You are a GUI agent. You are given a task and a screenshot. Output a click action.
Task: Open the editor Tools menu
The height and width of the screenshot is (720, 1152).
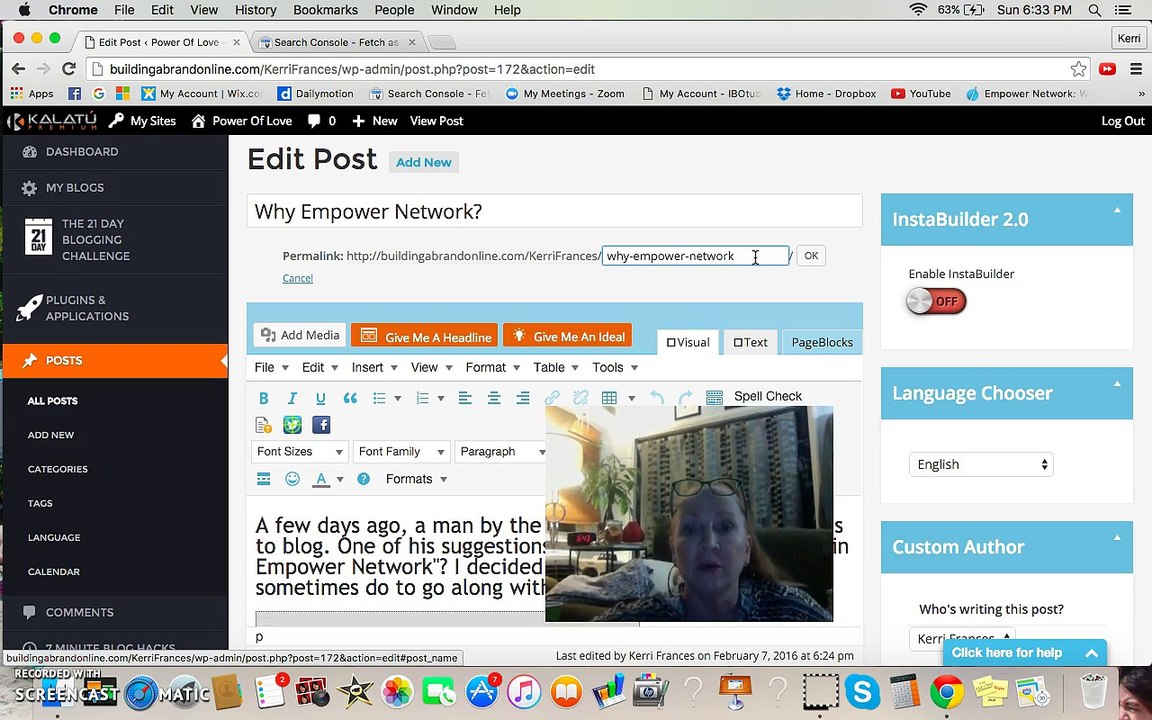point(615,367)
